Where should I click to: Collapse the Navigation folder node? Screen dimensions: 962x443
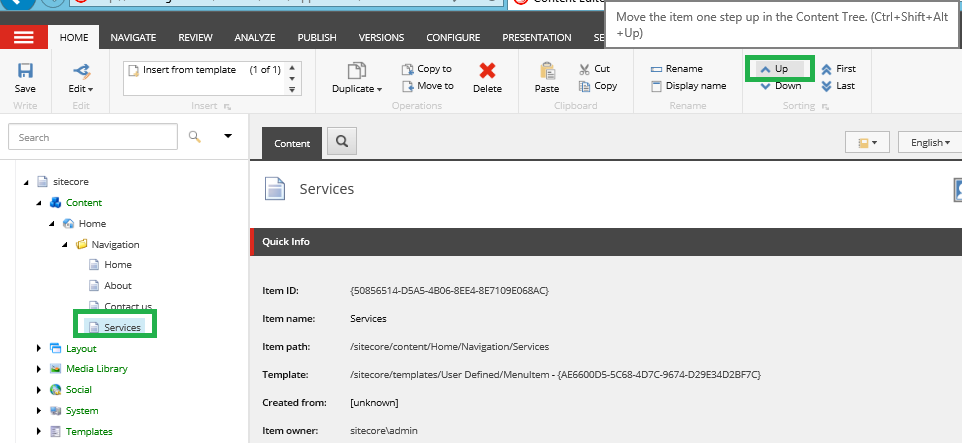click(64, 245)
